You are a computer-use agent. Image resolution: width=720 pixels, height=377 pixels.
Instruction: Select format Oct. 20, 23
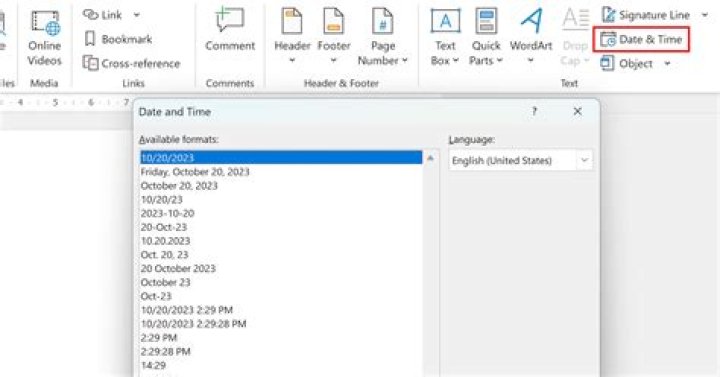coord(281,254)
